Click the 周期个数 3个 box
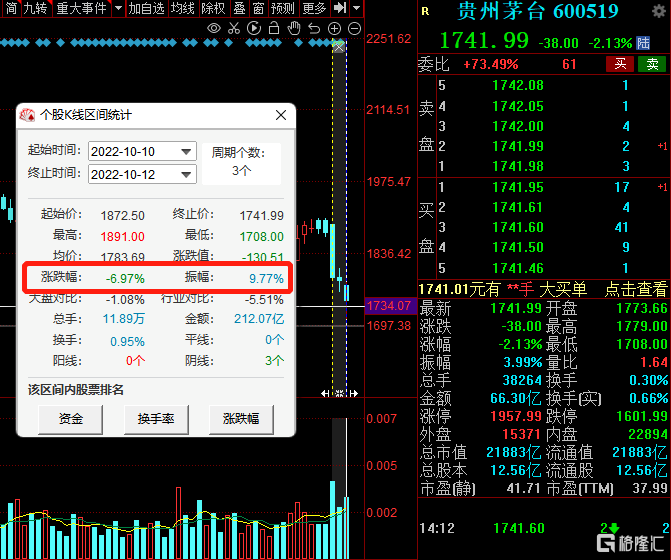 tap(241, 163)
